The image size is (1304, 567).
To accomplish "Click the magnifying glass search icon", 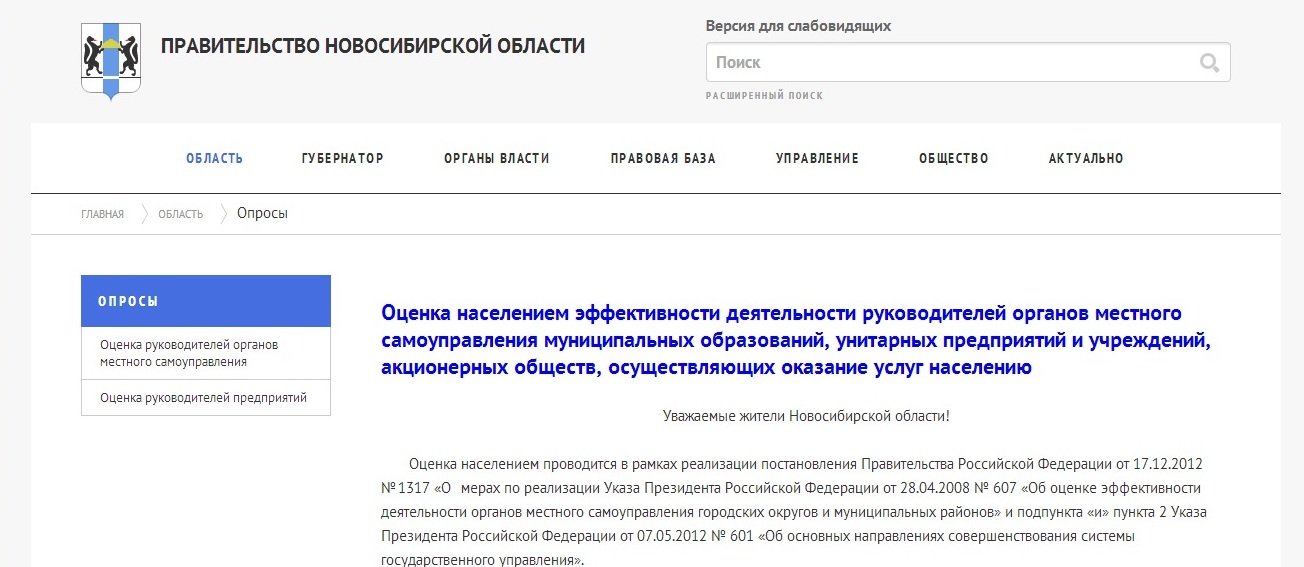I will [1209, 63].
